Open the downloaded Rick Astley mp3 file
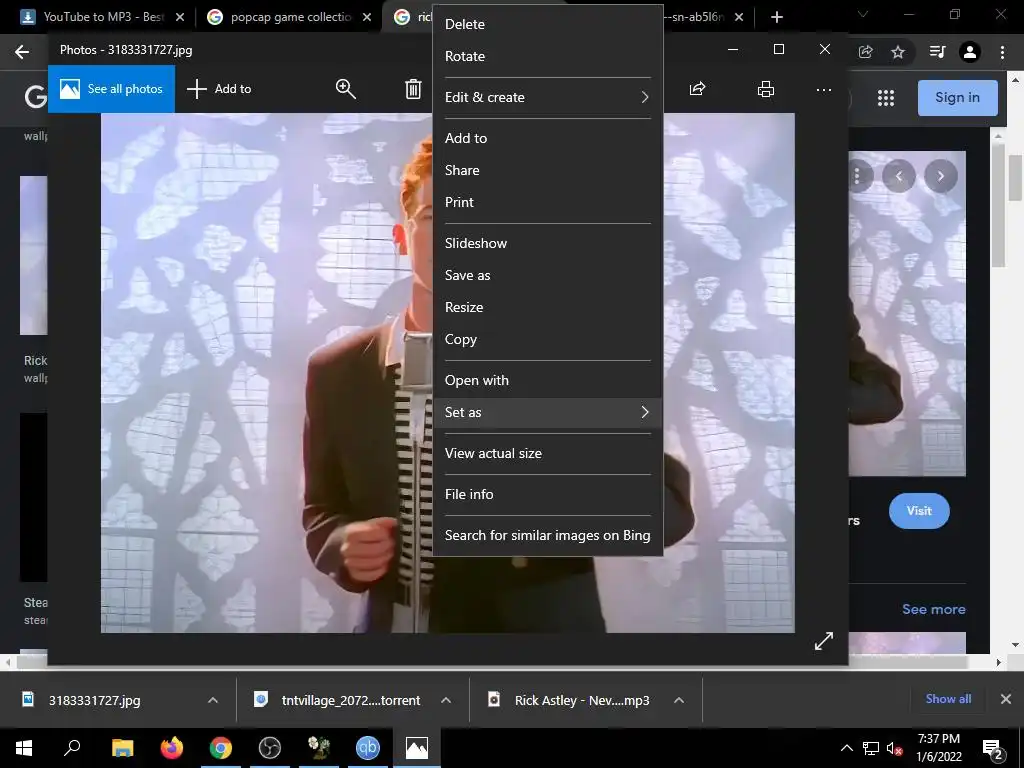The image size is (1024, 768). pyautogui.click(x=581, y=700)
